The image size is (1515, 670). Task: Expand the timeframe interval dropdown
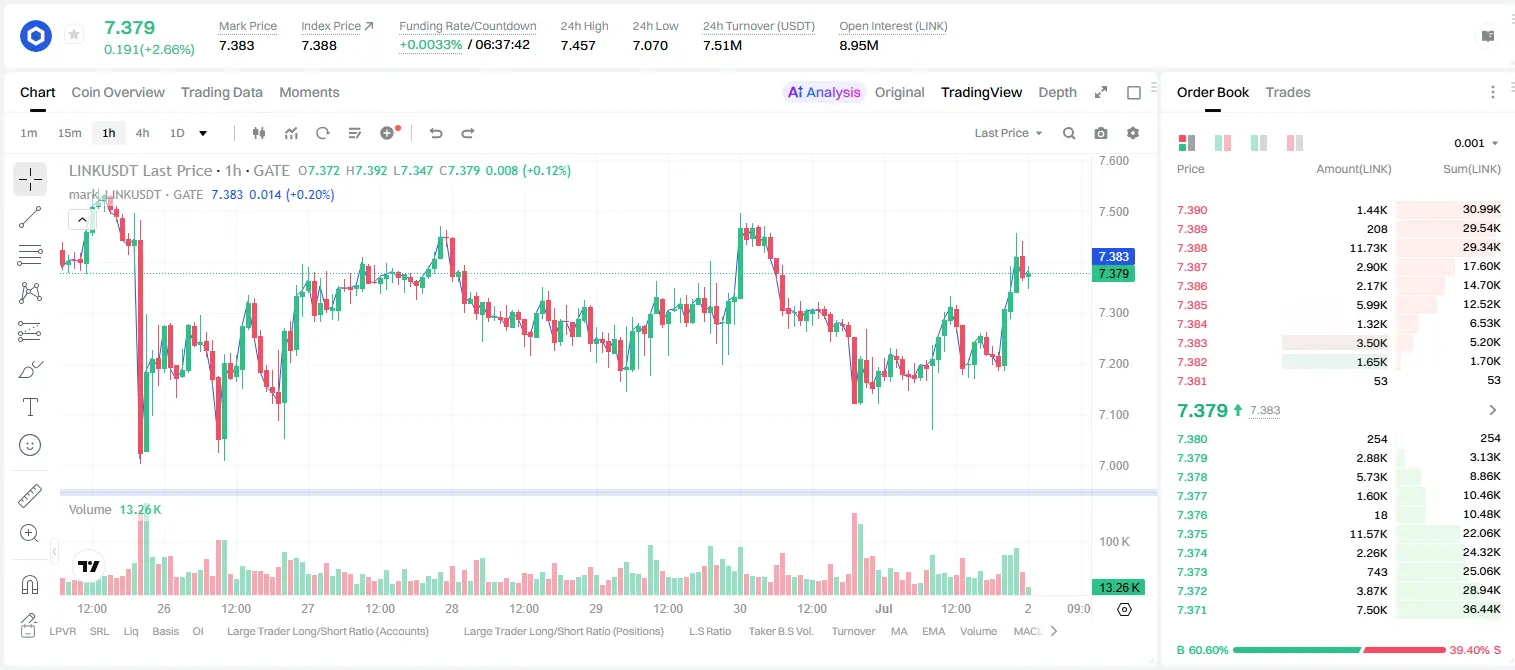(x=203, y=133)
